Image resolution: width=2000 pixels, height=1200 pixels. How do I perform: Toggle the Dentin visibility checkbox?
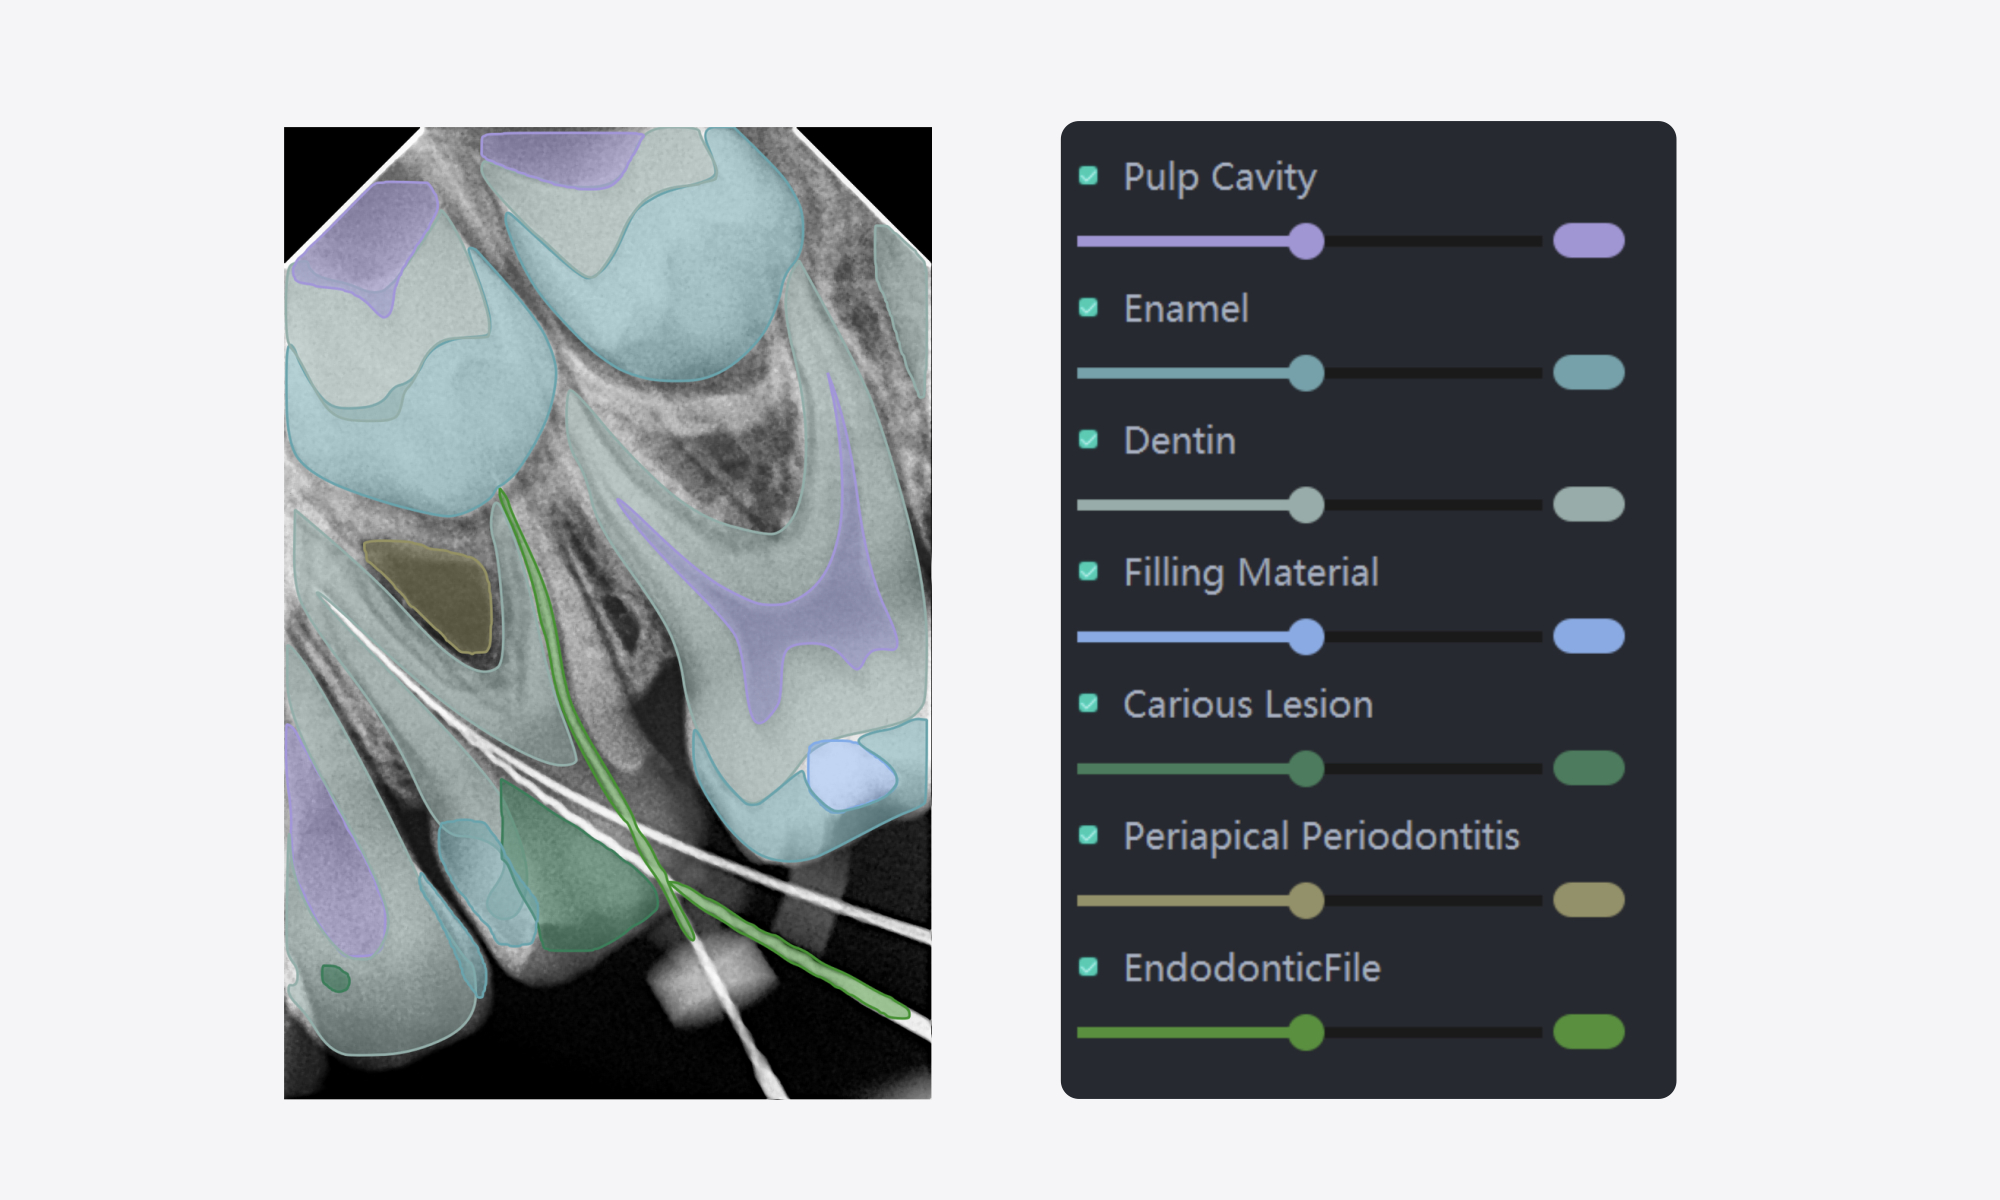tap(1088, 440)
